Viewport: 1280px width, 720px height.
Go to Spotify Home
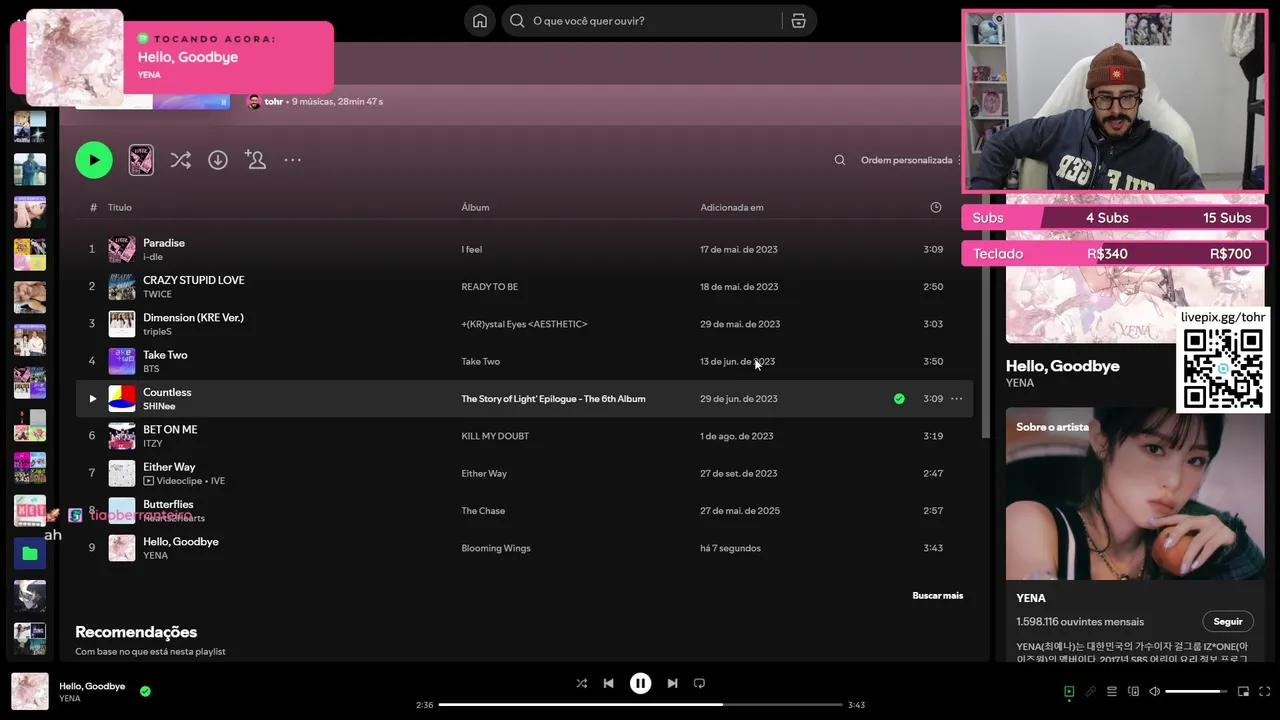480,21
